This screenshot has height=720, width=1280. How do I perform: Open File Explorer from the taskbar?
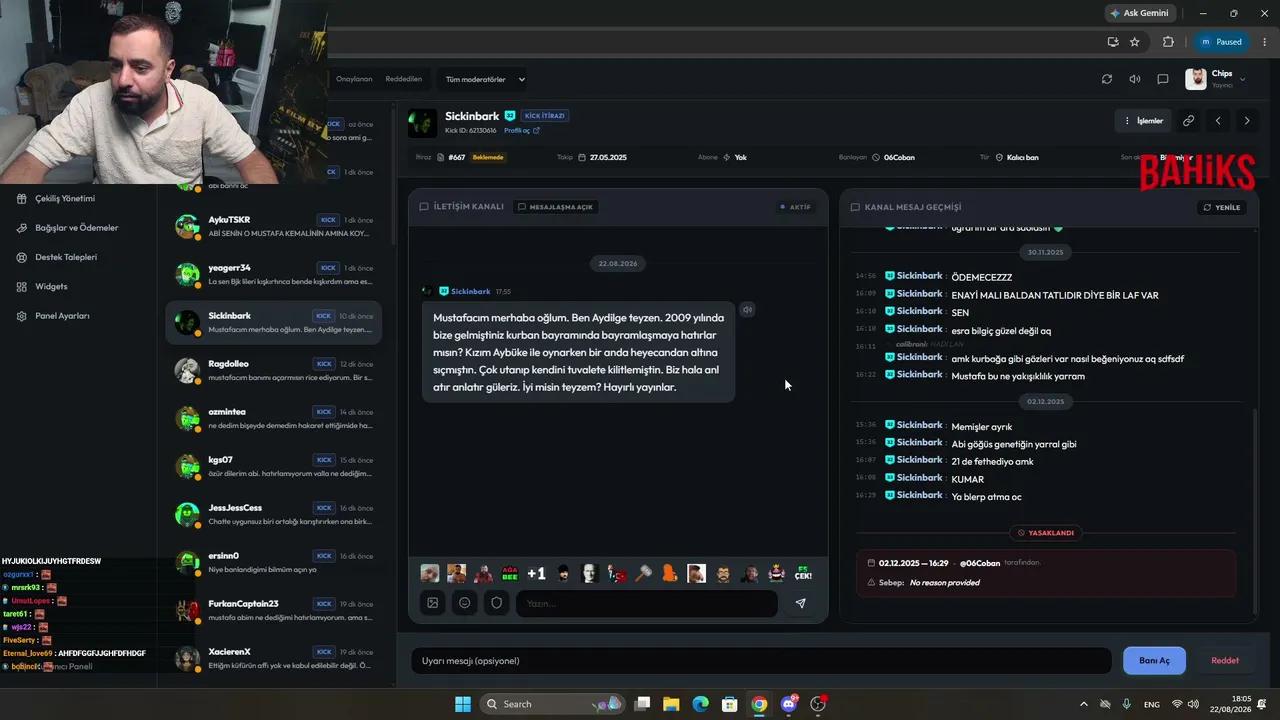tap(671, 704)
